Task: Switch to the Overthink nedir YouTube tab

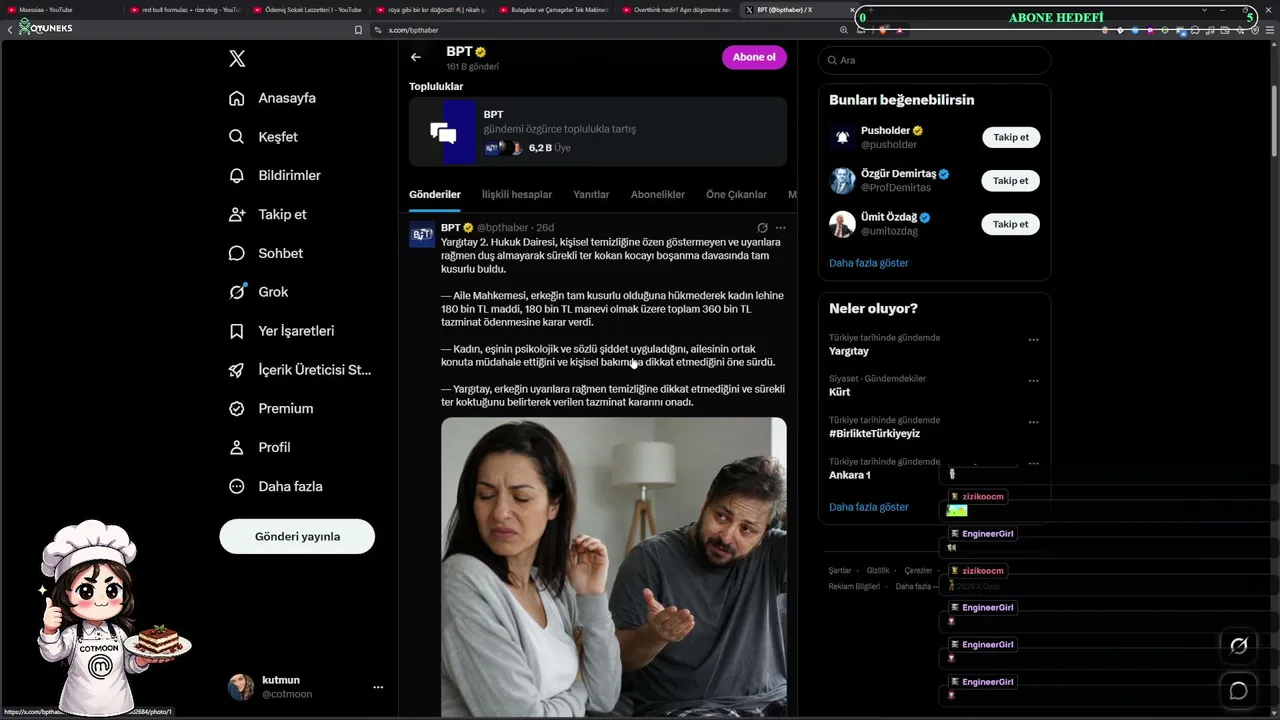Action: pyautogui.click(x=678, y=10)
